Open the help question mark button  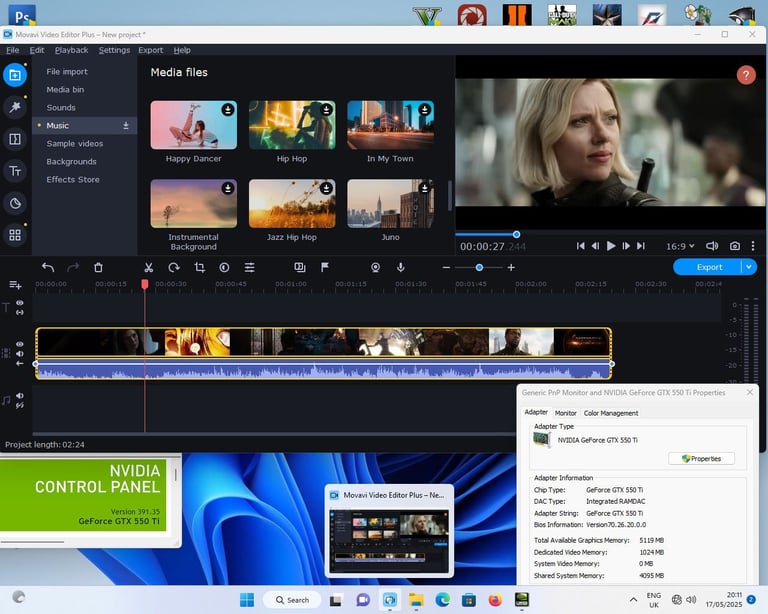click(746, 75)
